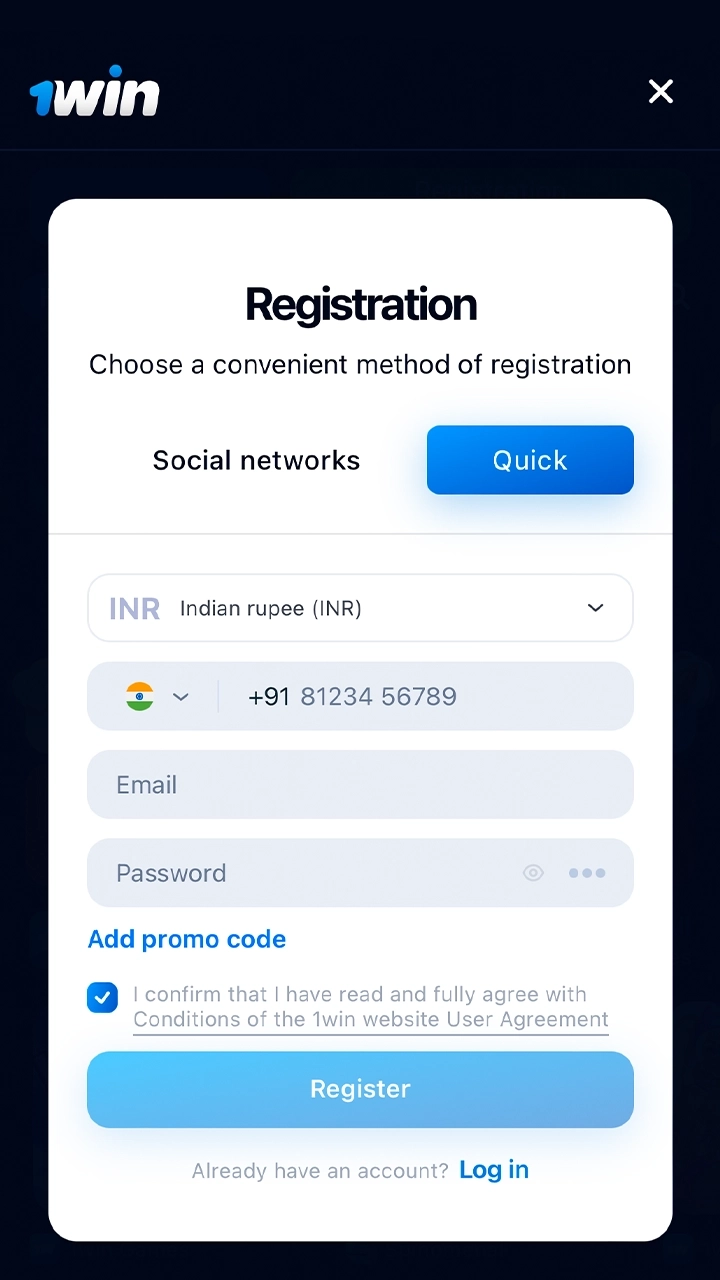Open the Log in link

(x=494, y=1170)
